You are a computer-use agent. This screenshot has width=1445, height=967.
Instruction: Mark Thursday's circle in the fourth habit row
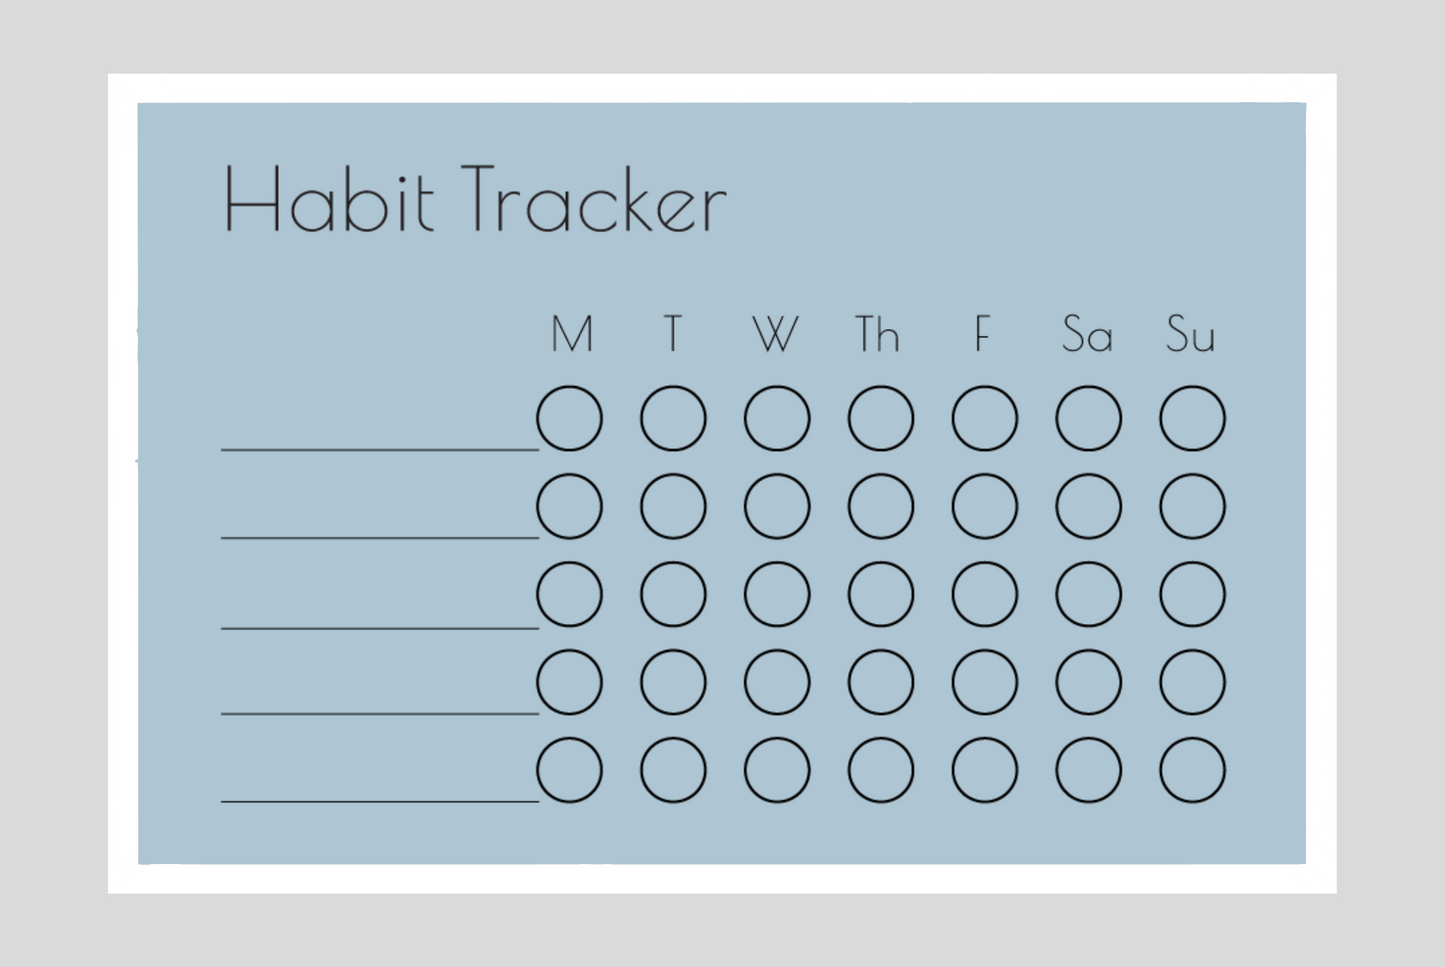pos(881,682)
